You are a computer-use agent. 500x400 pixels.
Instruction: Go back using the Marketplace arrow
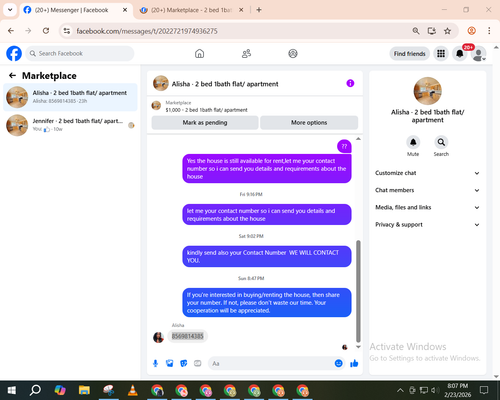pyautogui.click(x=12, y=76)
